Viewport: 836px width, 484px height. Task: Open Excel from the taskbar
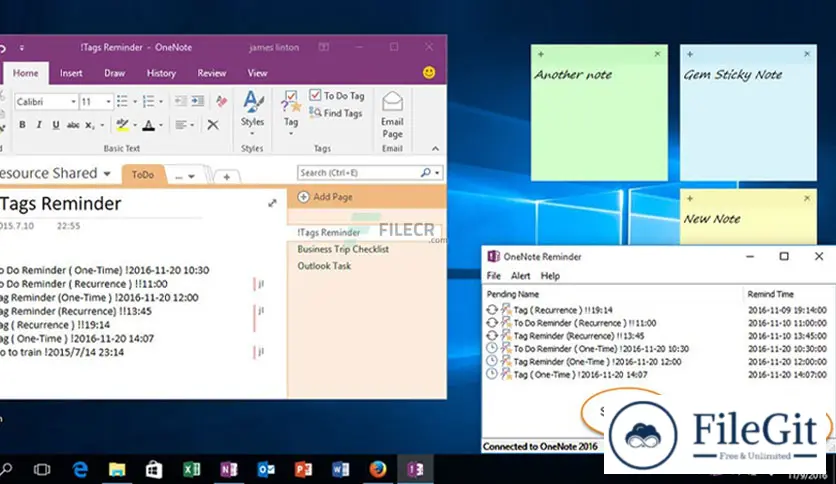[191, 470]
